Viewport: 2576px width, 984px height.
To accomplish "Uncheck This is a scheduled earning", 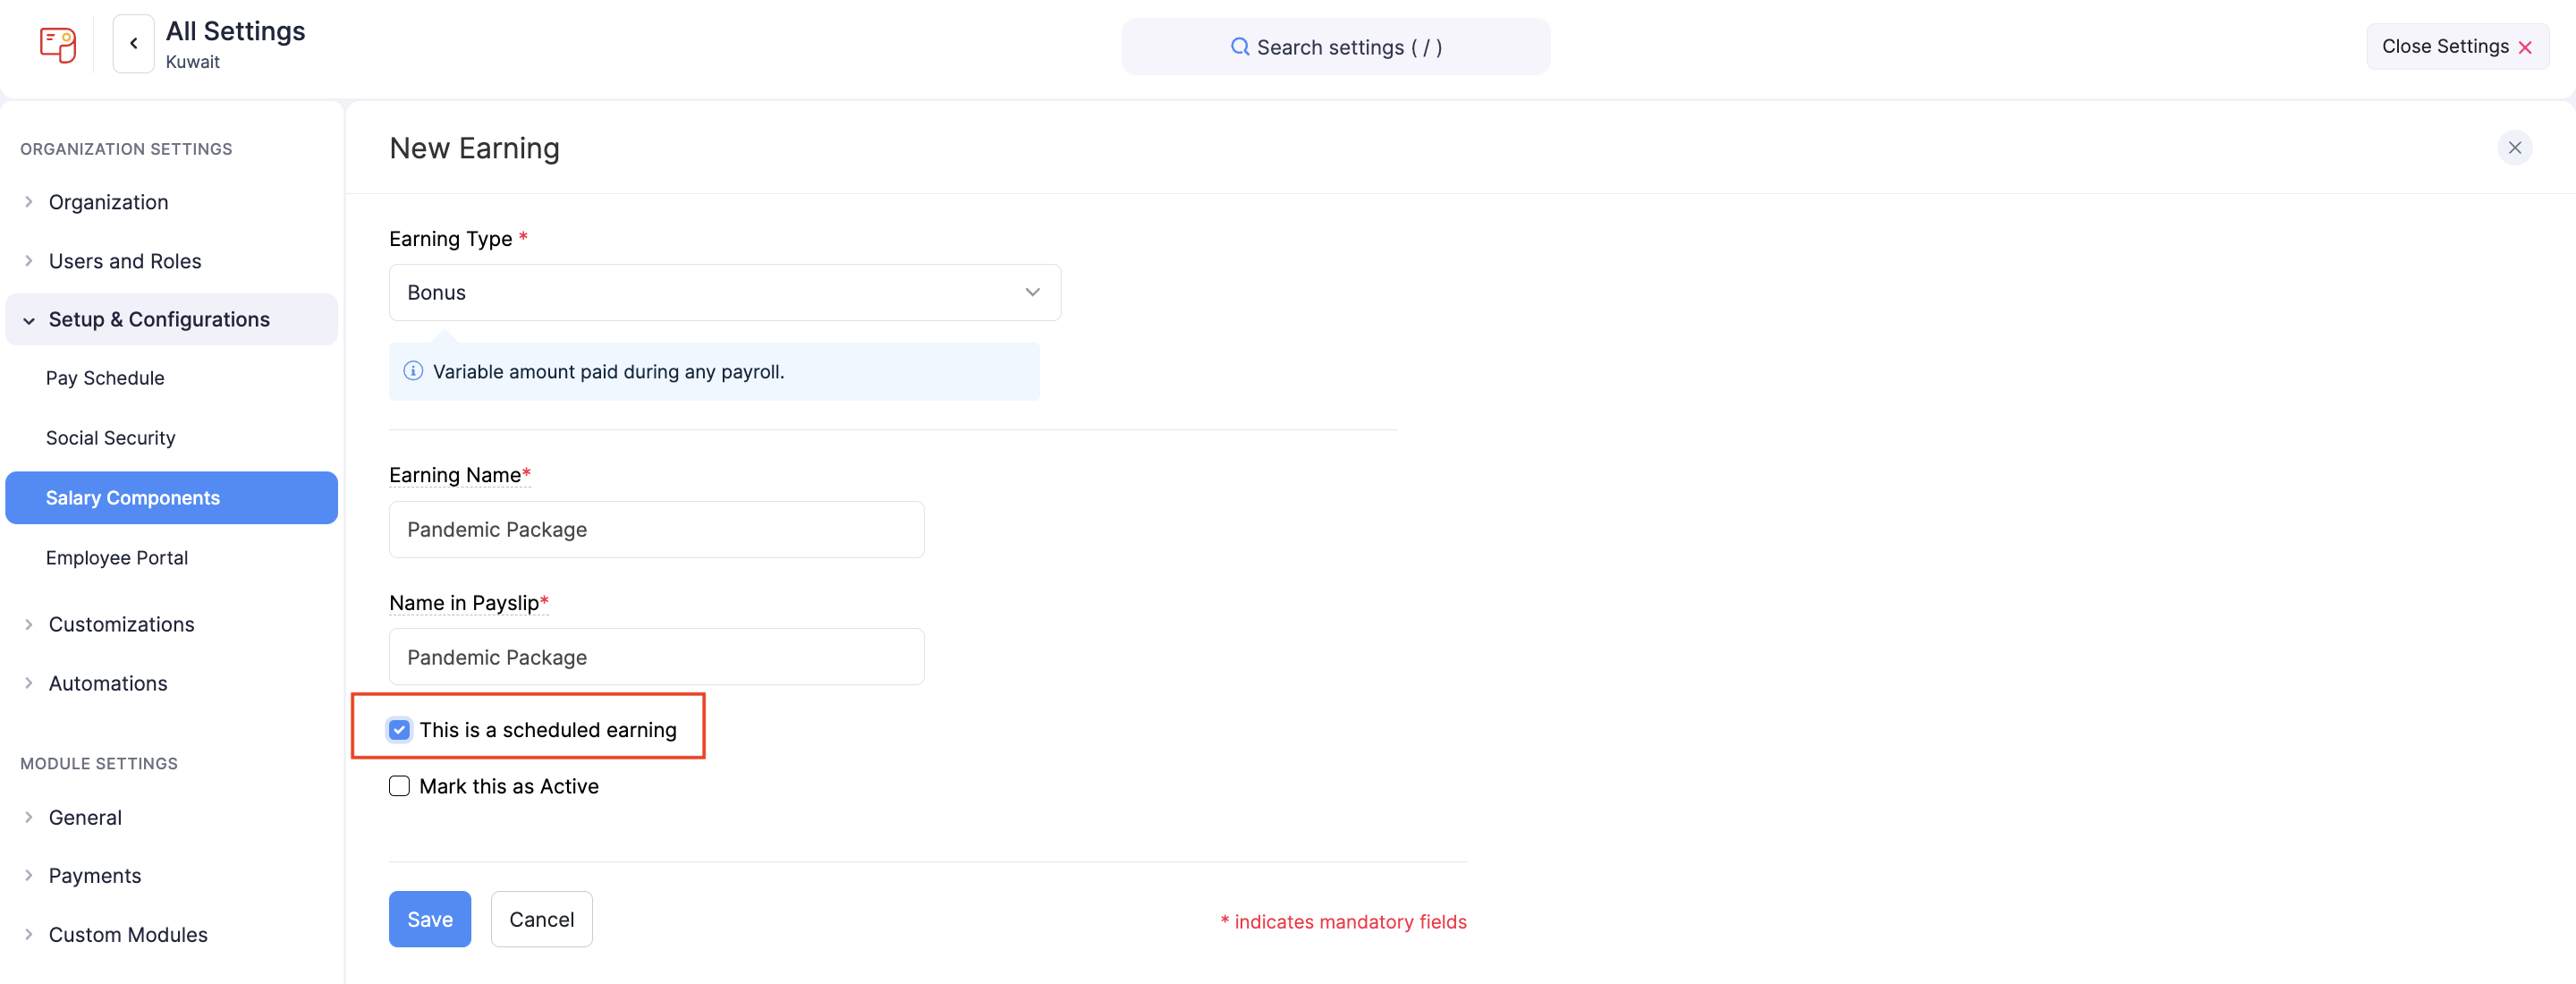I will click(399, 730).
